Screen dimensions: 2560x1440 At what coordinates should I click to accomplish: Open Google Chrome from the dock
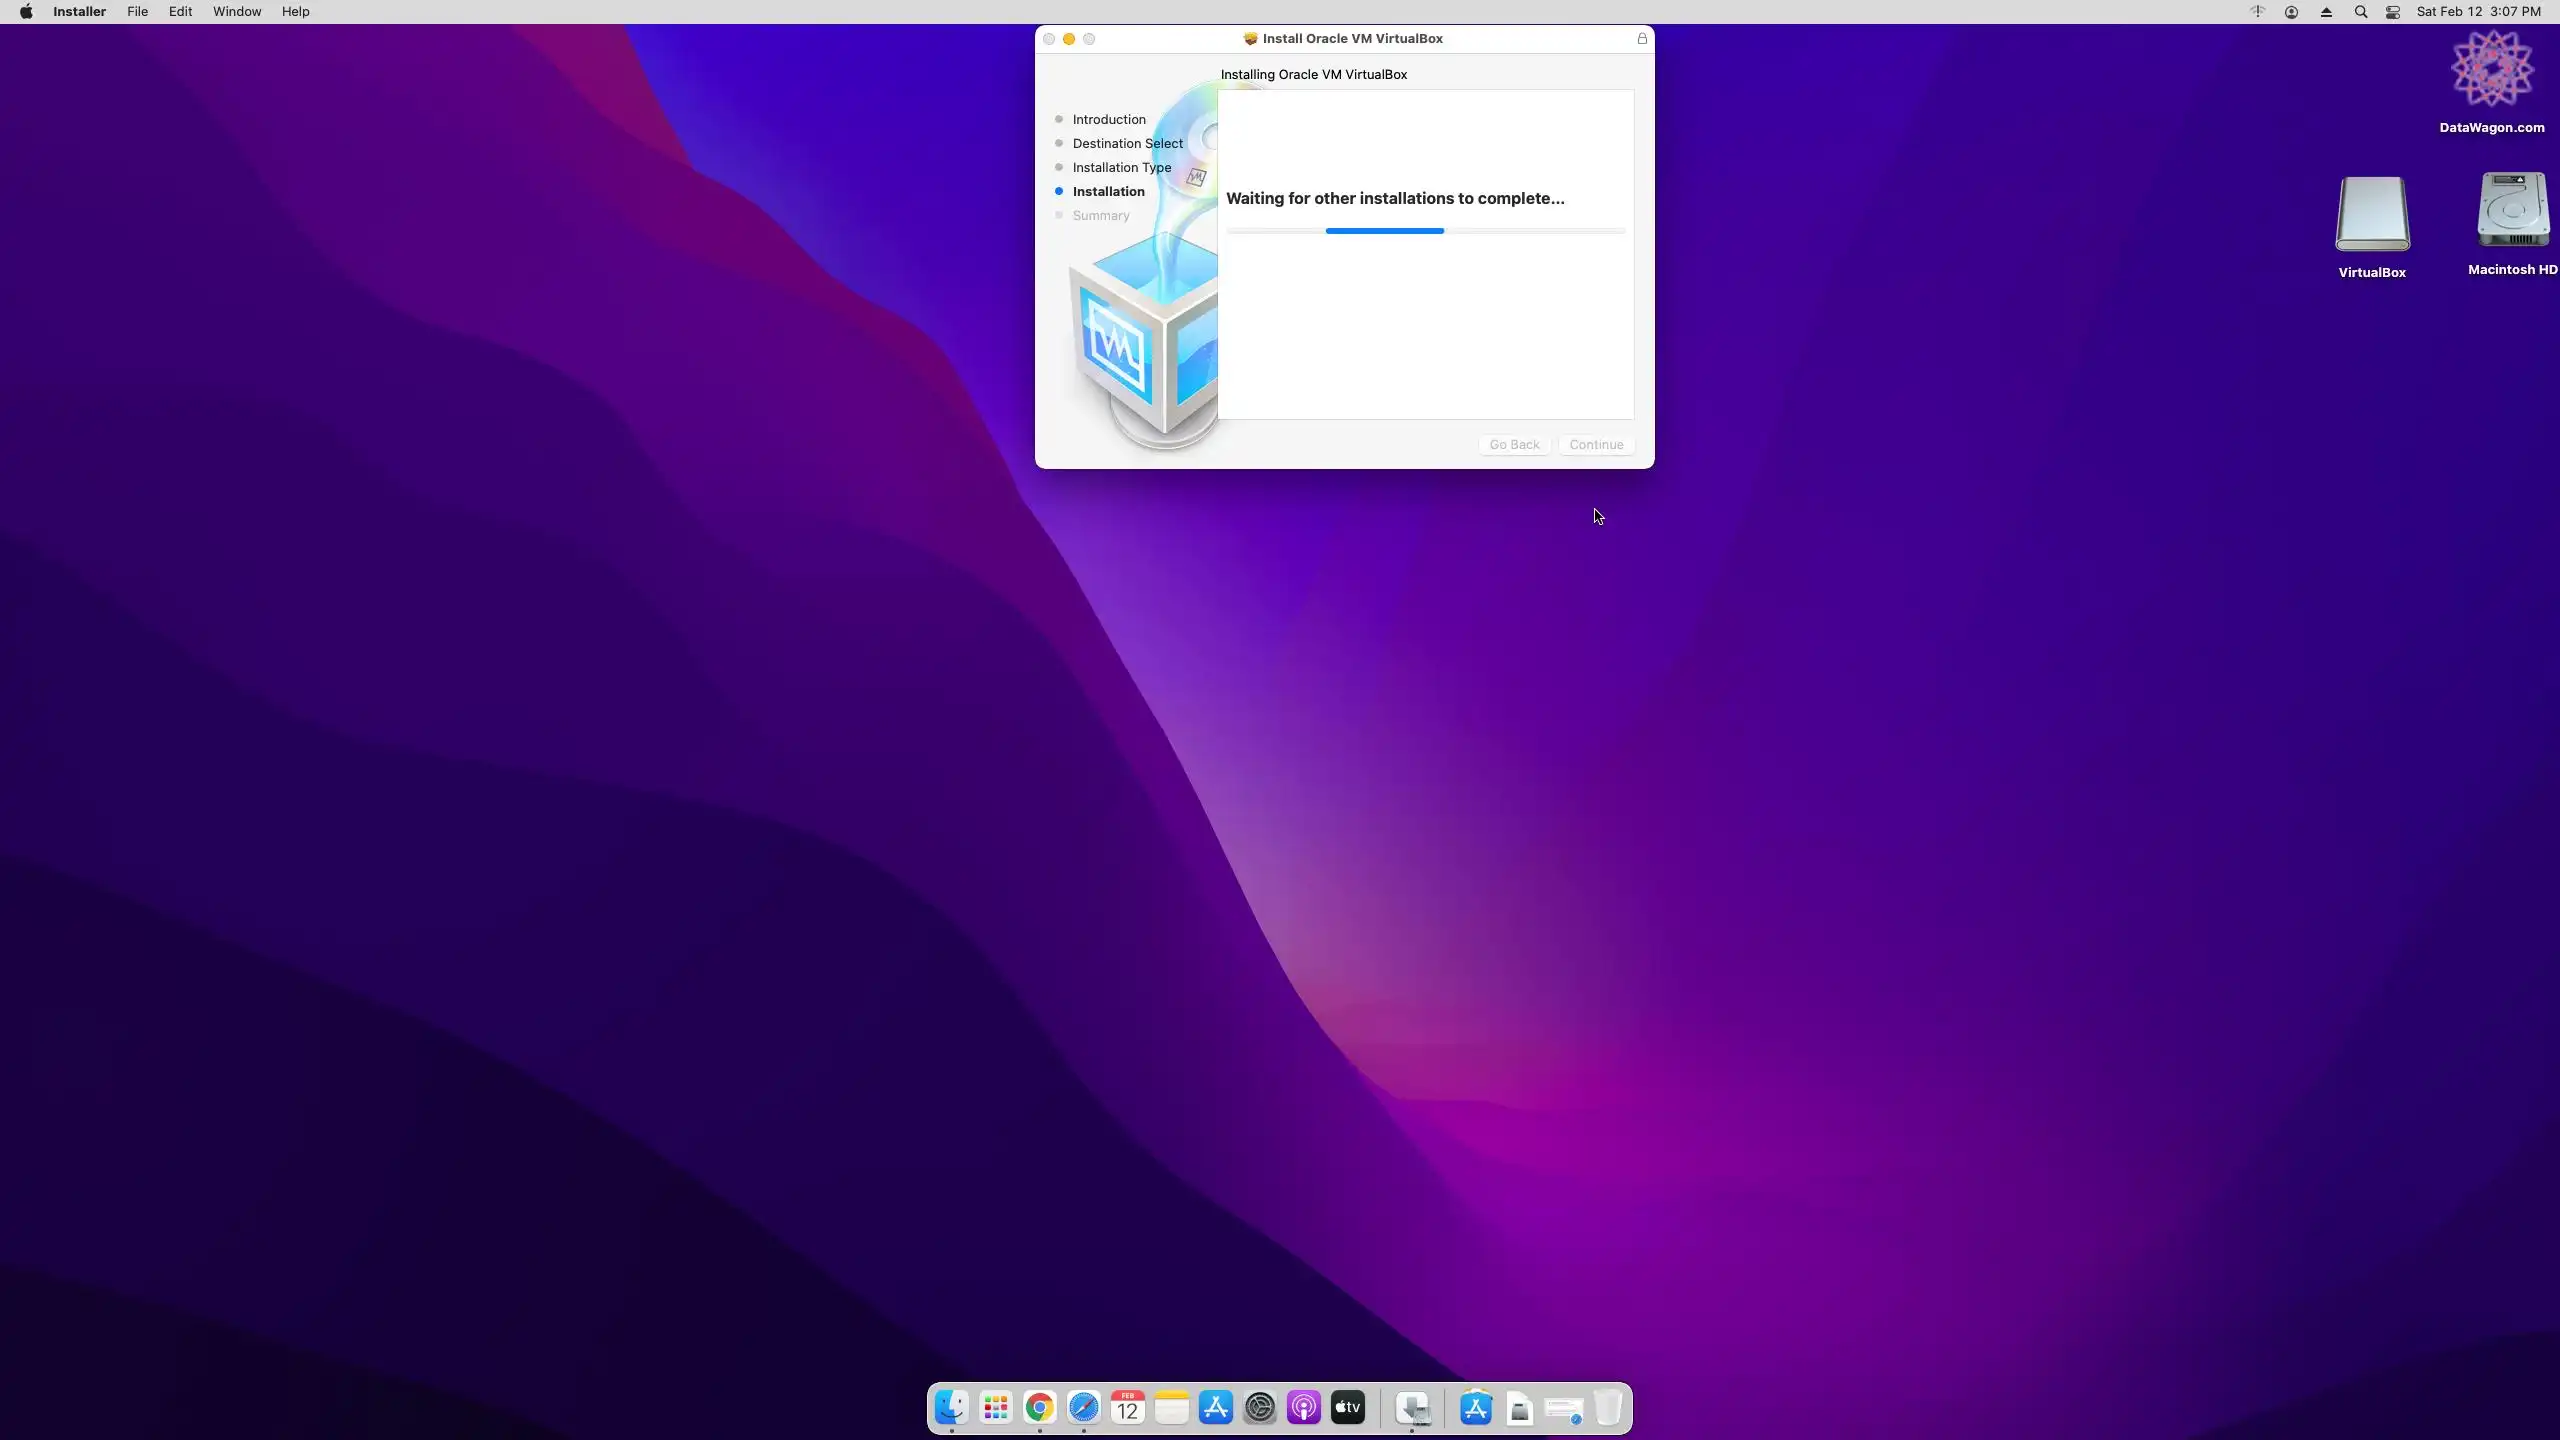point(1040,1408)
